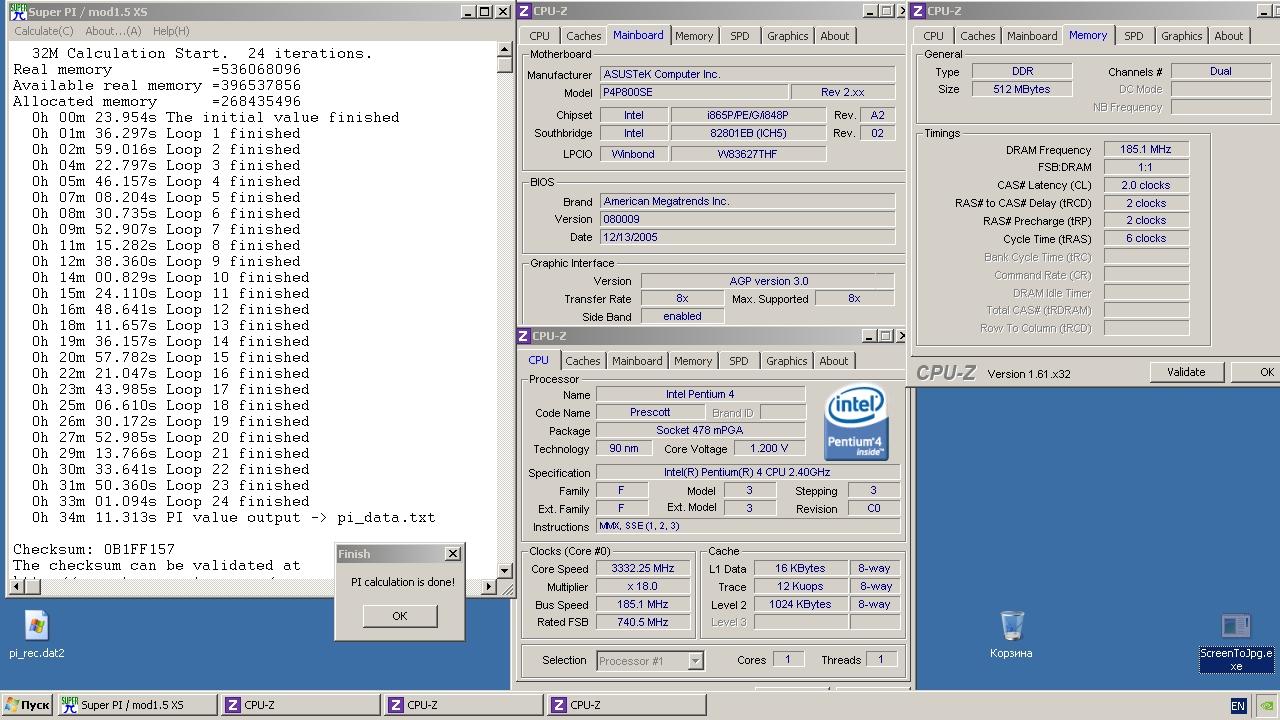Open the About...(A) menu in Super PI
This screenshot has height=720, width=1280.
point(113,31)
